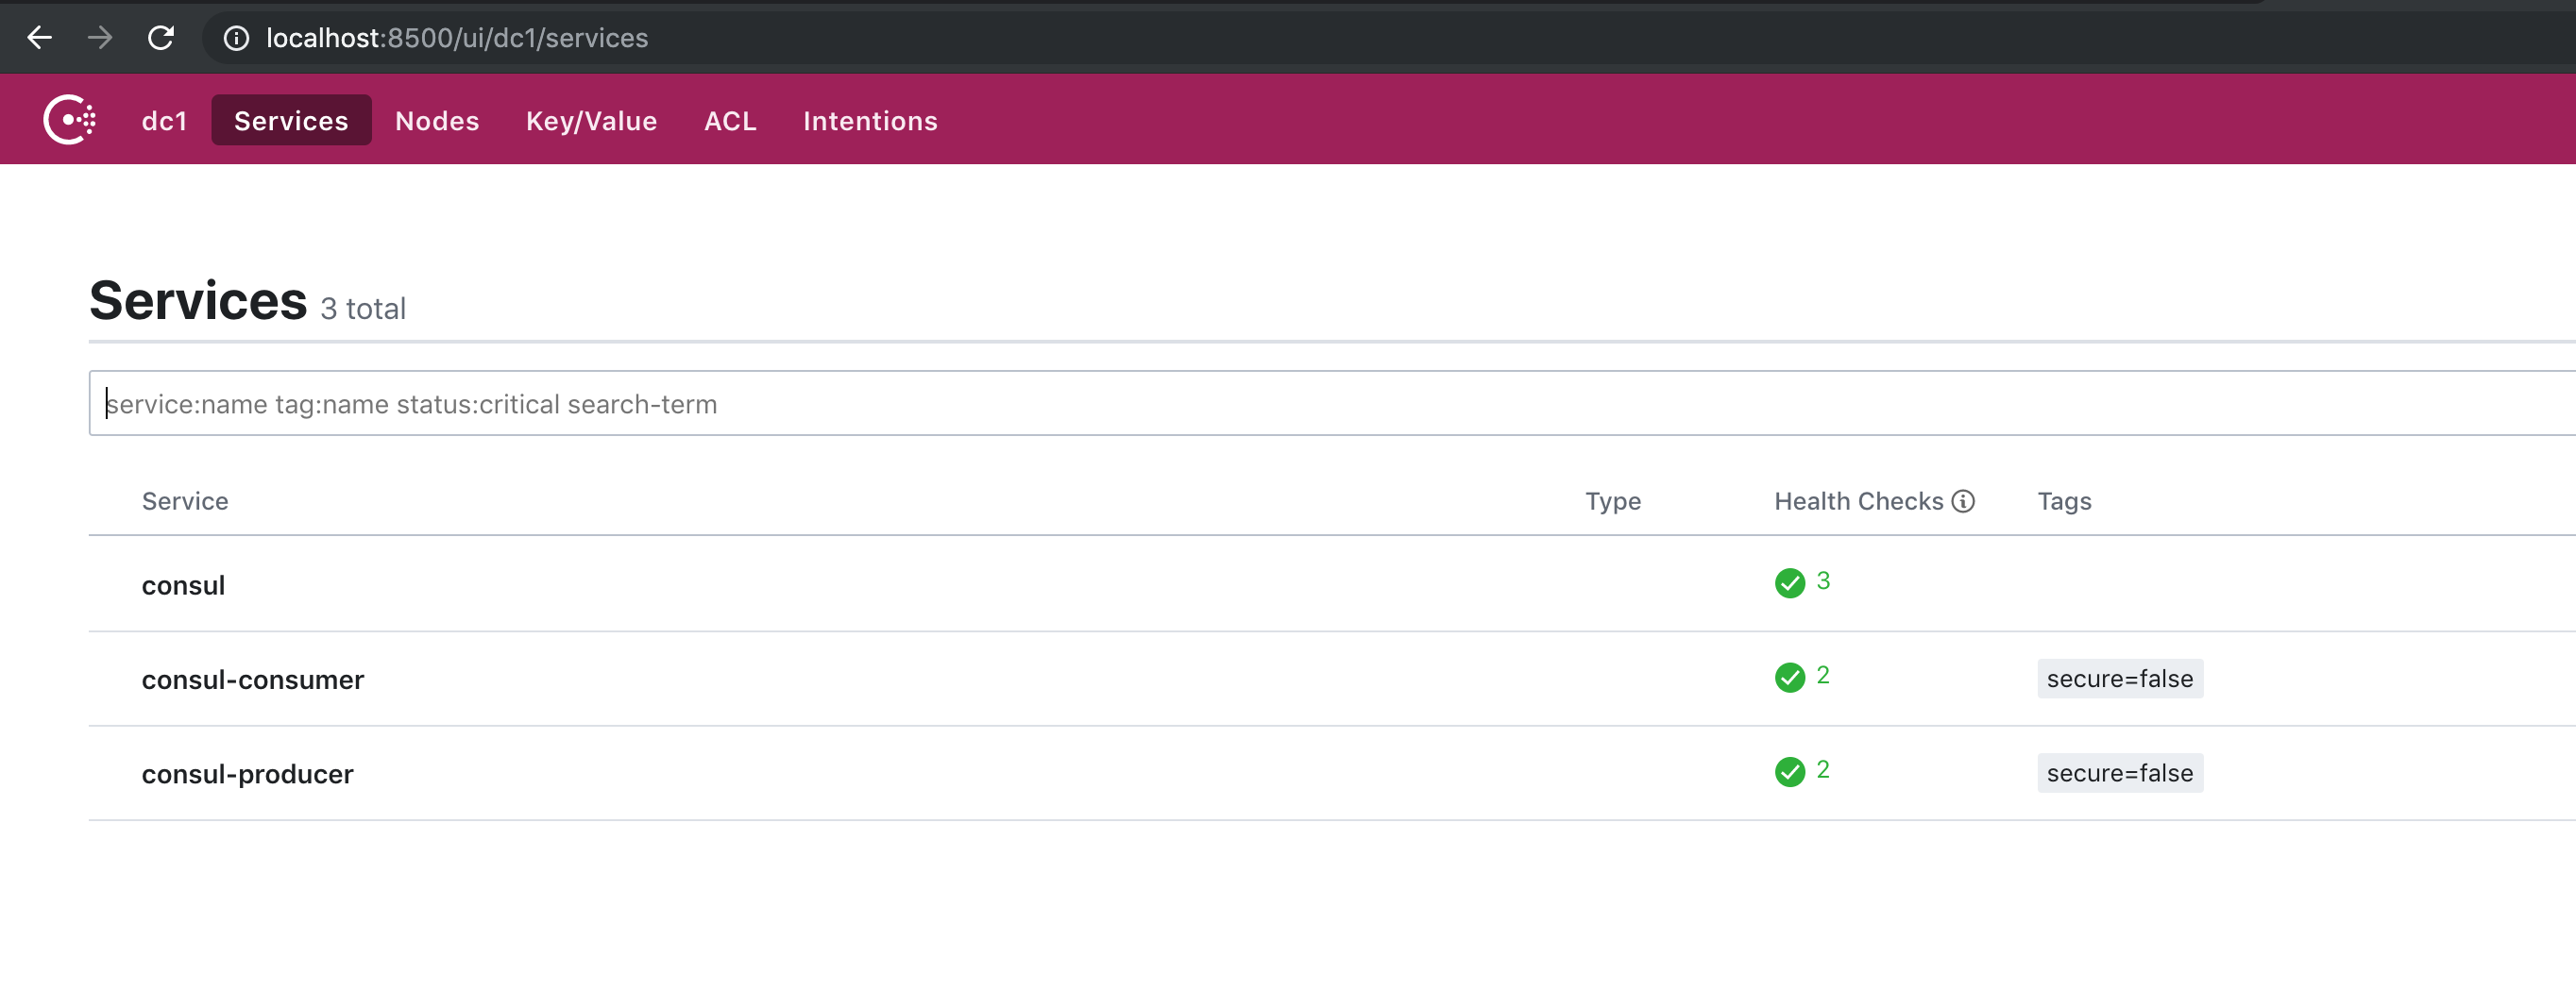Click the browser address bar URL
Screen dimensions: 2576x991
coord(457,38)
